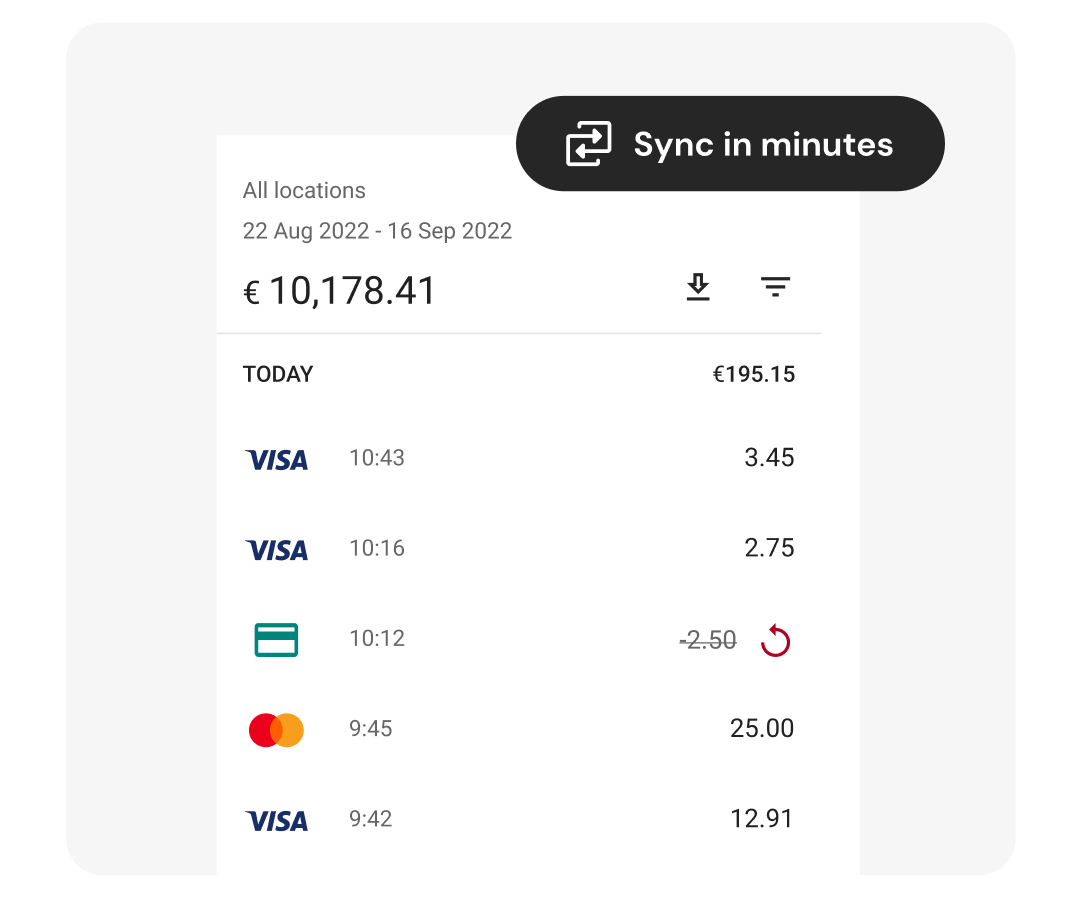Click the Sync in minutes badge
1080x897 pixels.
click(729, 143)
